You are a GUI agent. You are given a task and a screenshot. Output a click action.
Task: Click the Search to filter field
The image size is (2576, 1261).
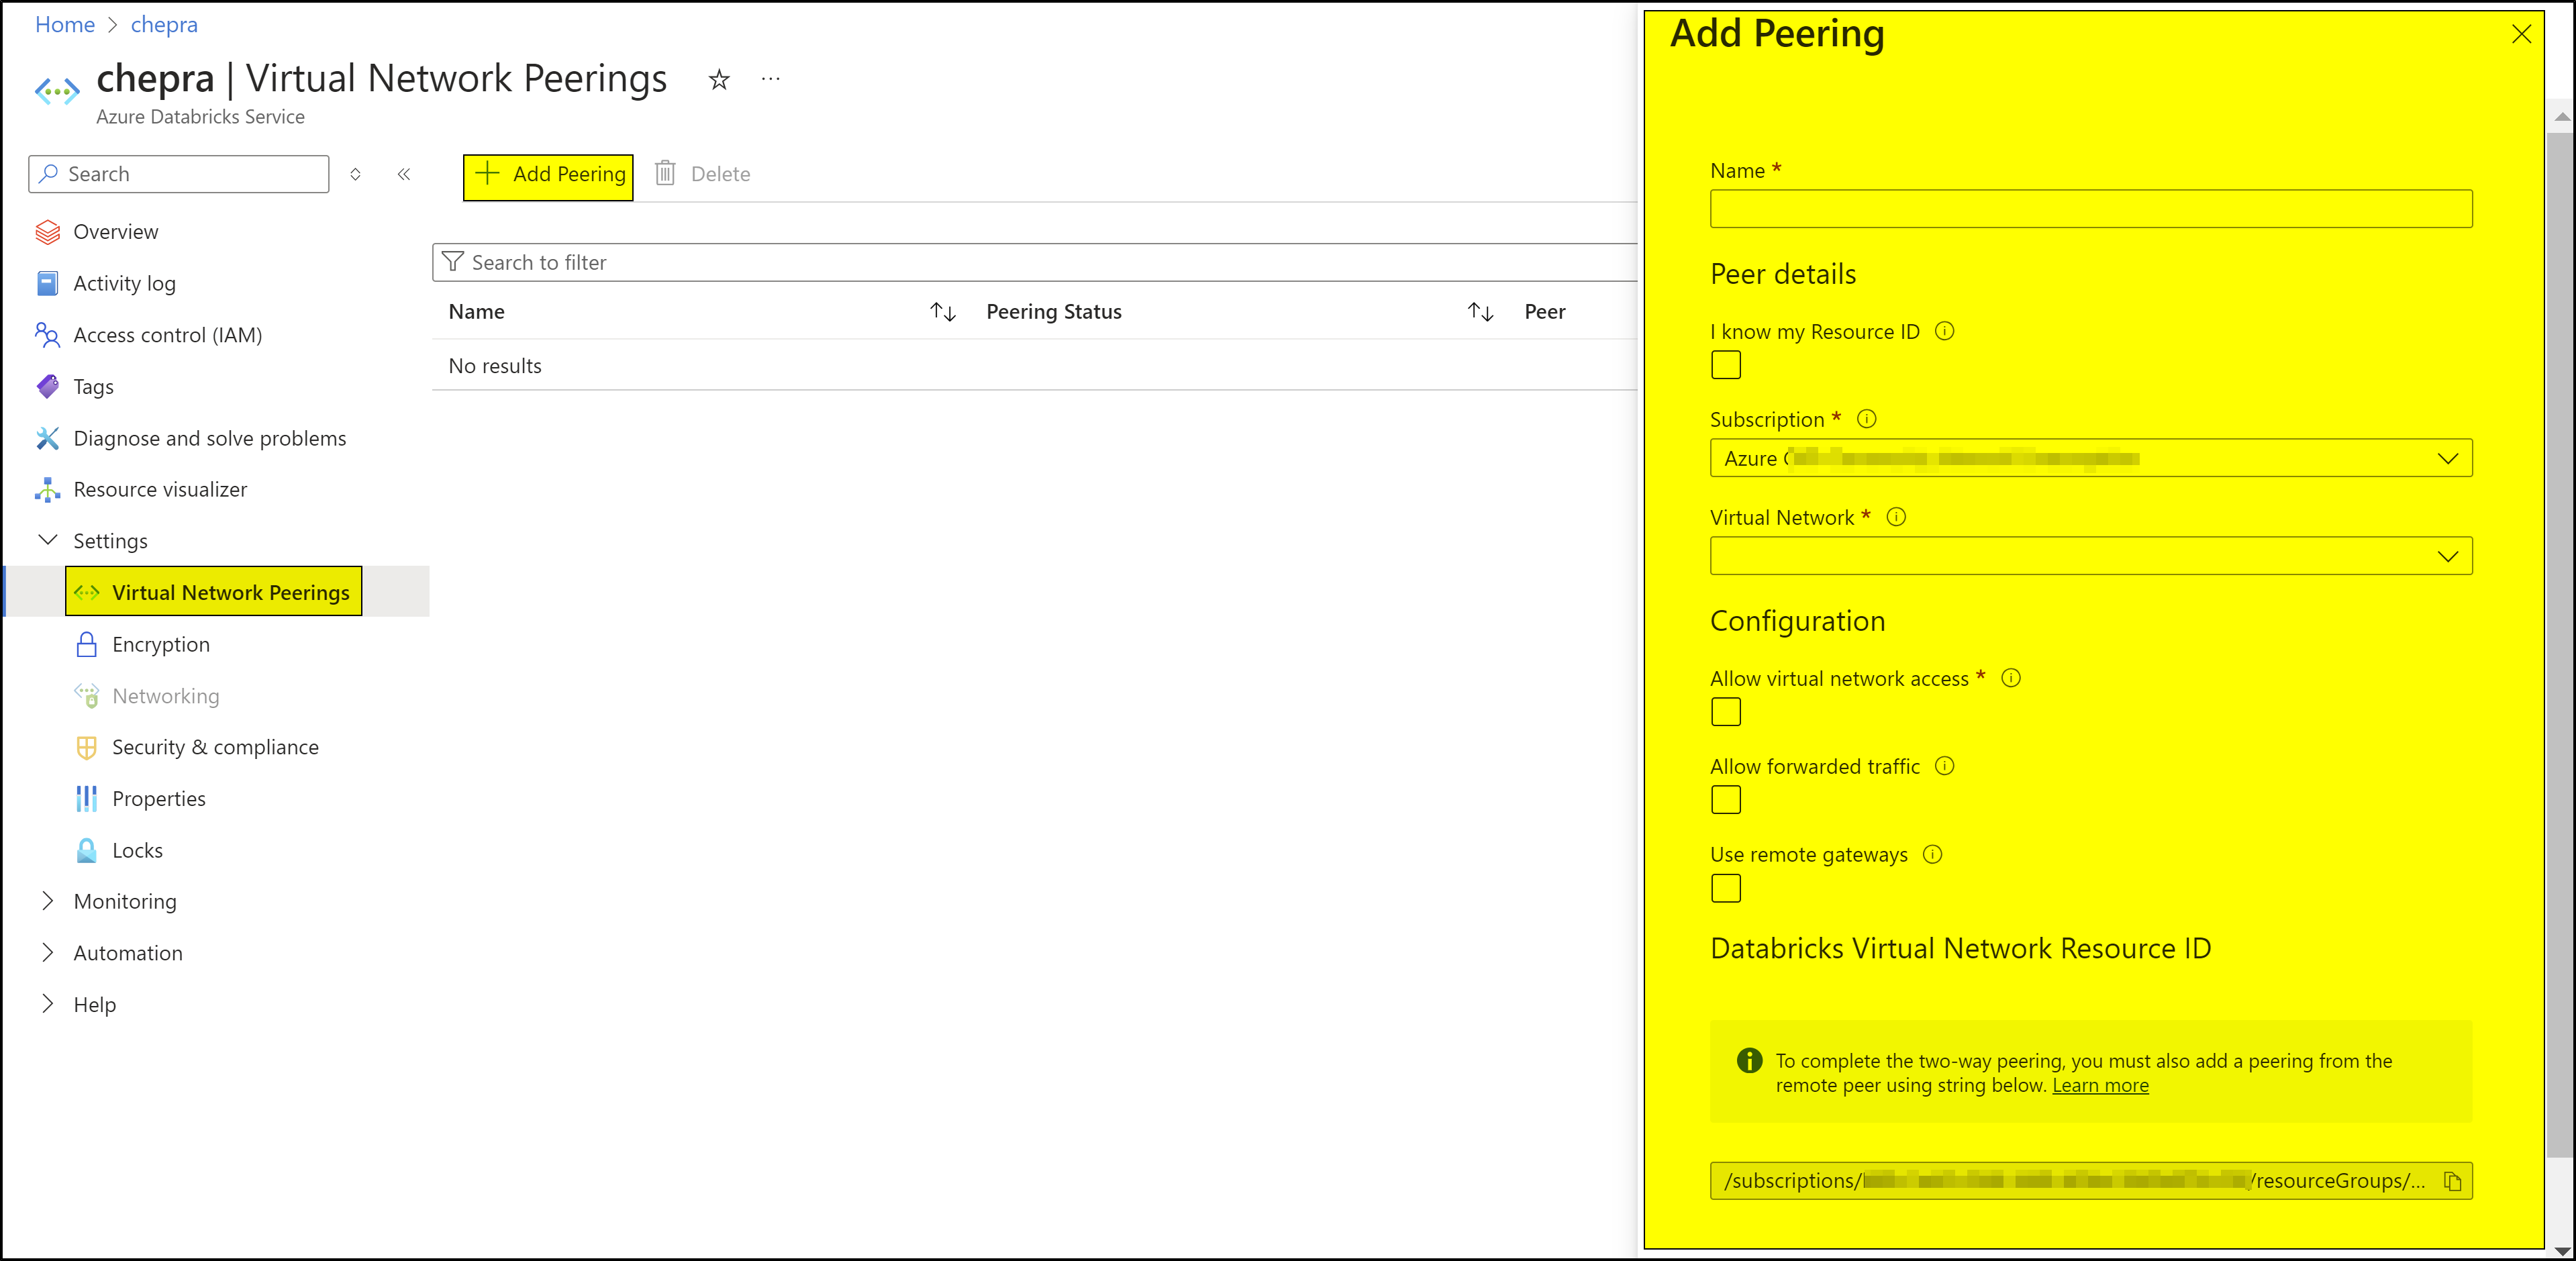click(x=1035, y=262)
